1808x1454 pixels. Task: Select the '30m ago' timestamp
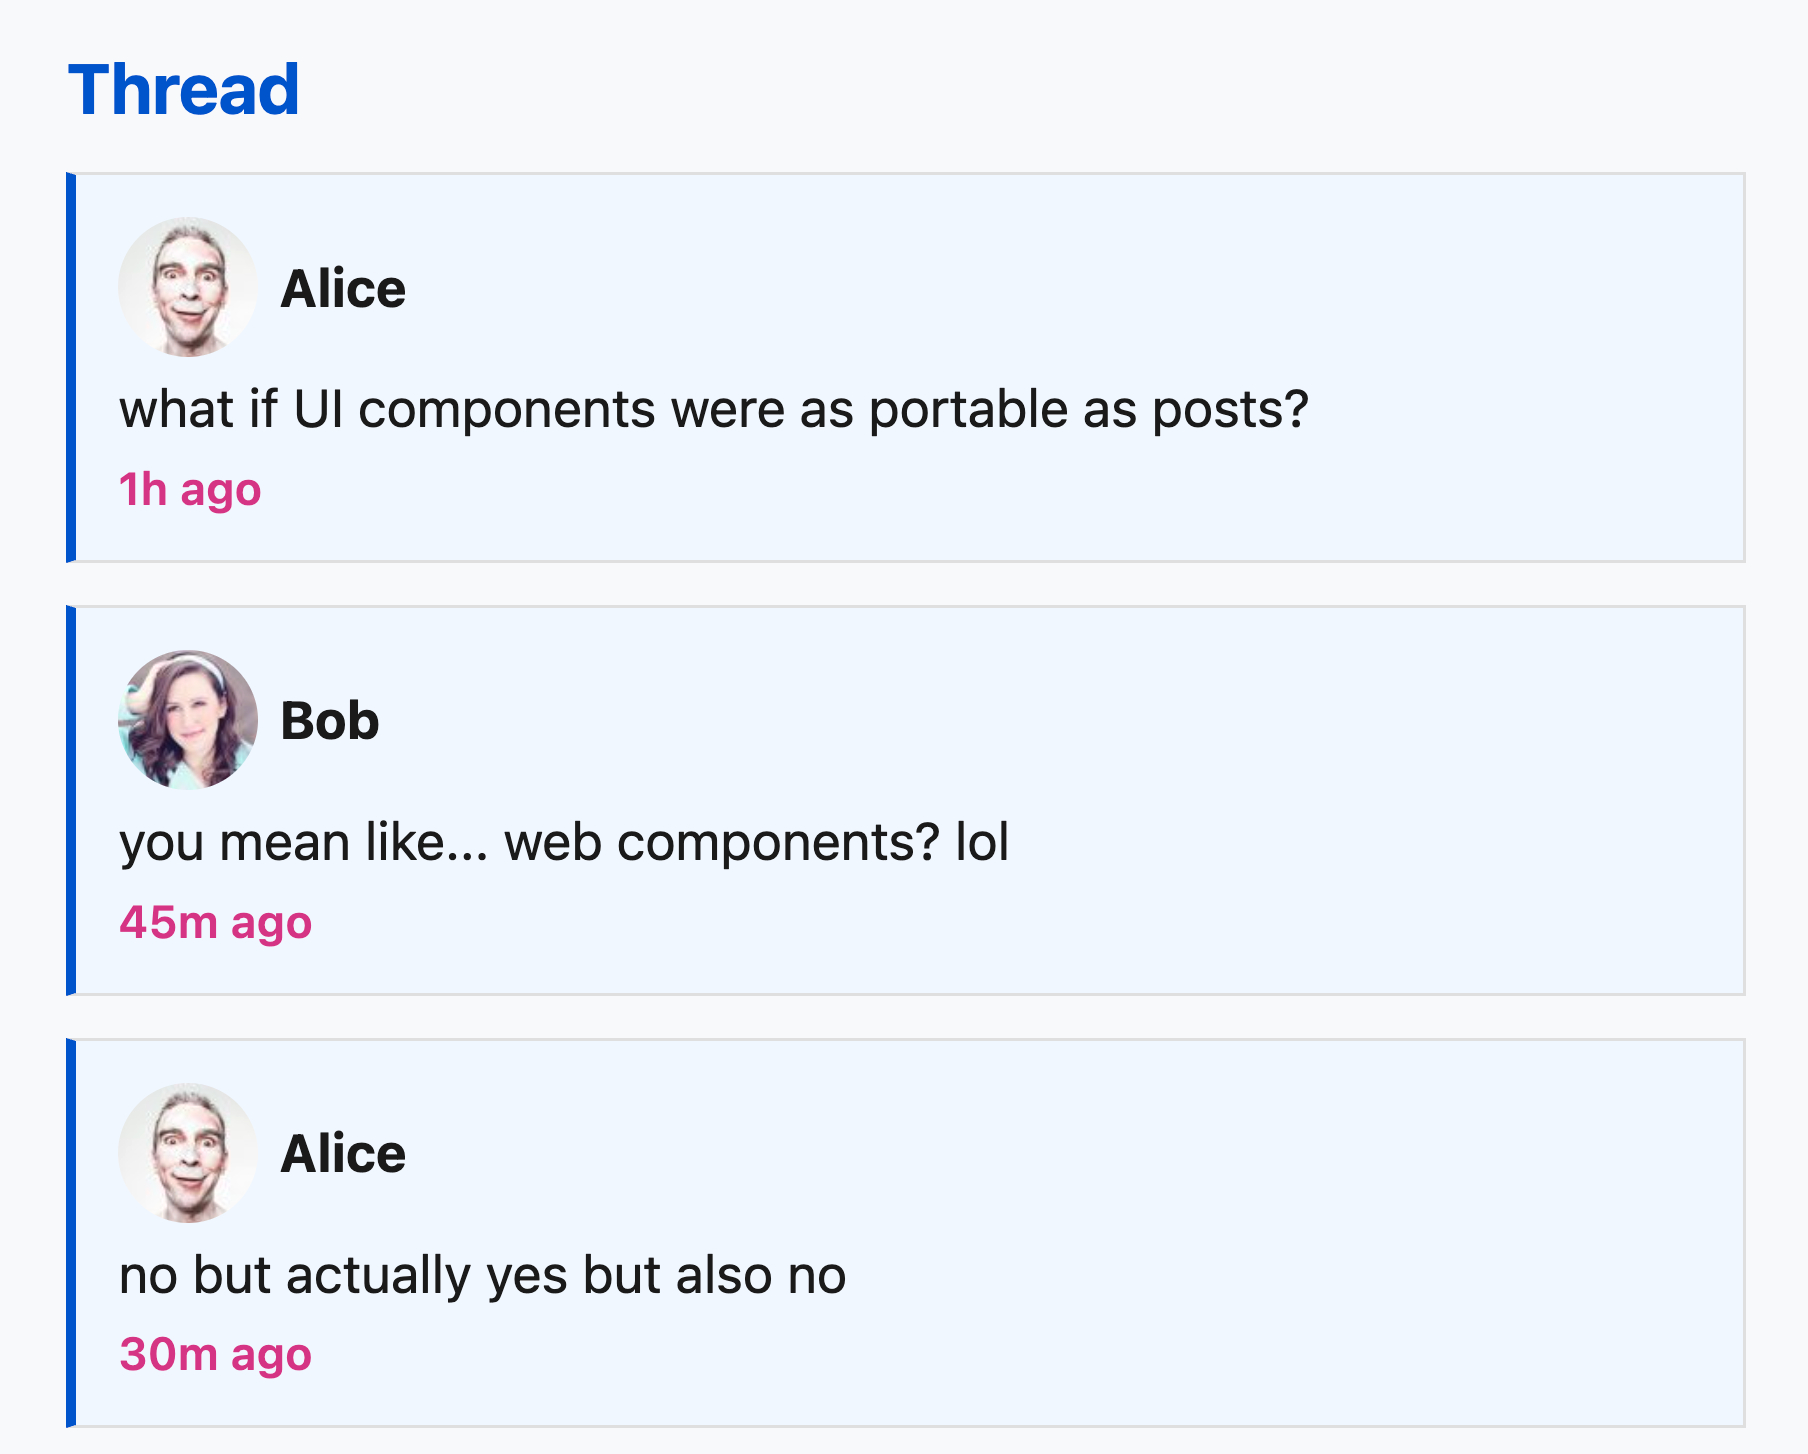pos(215,1355)
